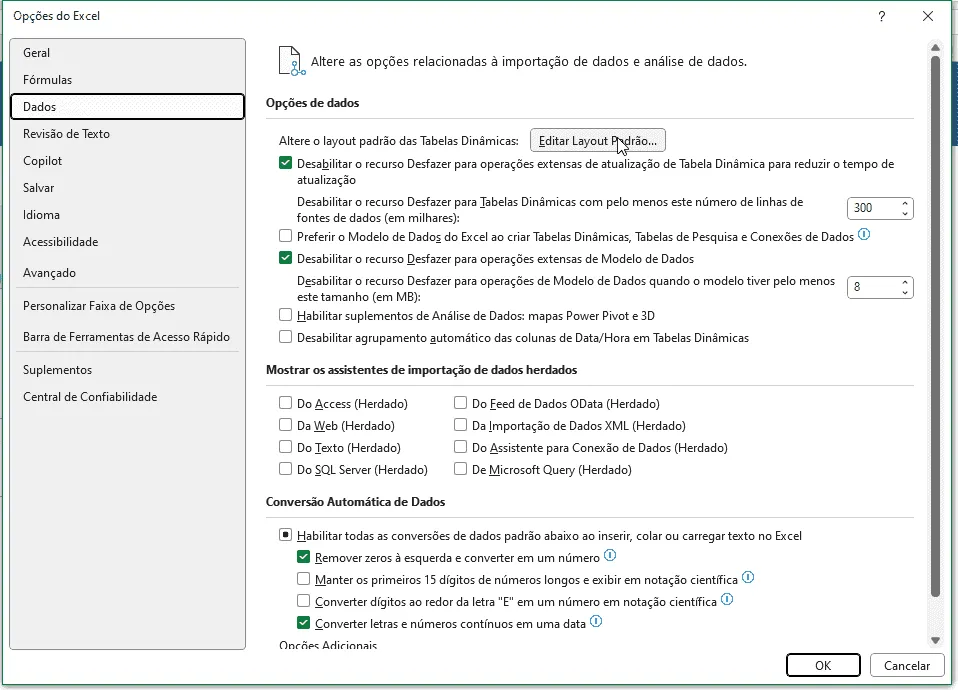Click info icon next to Remover zeros à esquerda
The height and width of the screenshot is (690, 958).
tap(610, 556)
